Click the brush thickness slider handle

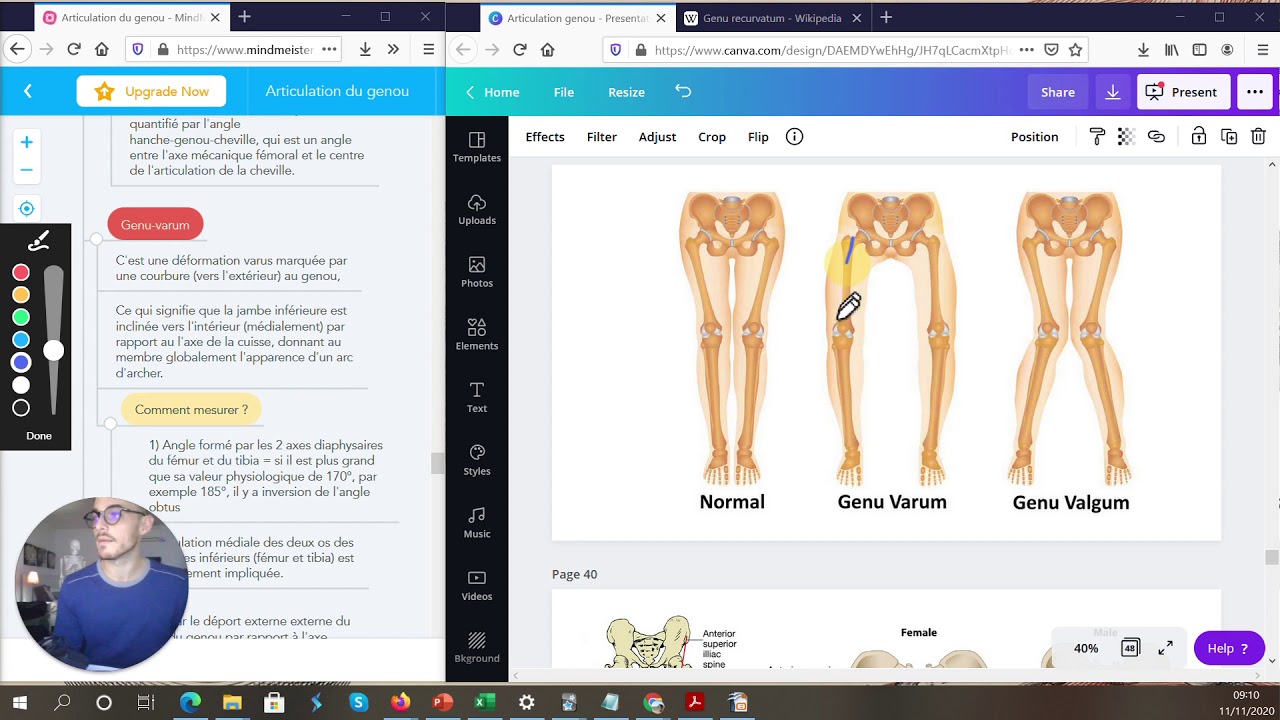pyautogui.click(x=53, y=350)
